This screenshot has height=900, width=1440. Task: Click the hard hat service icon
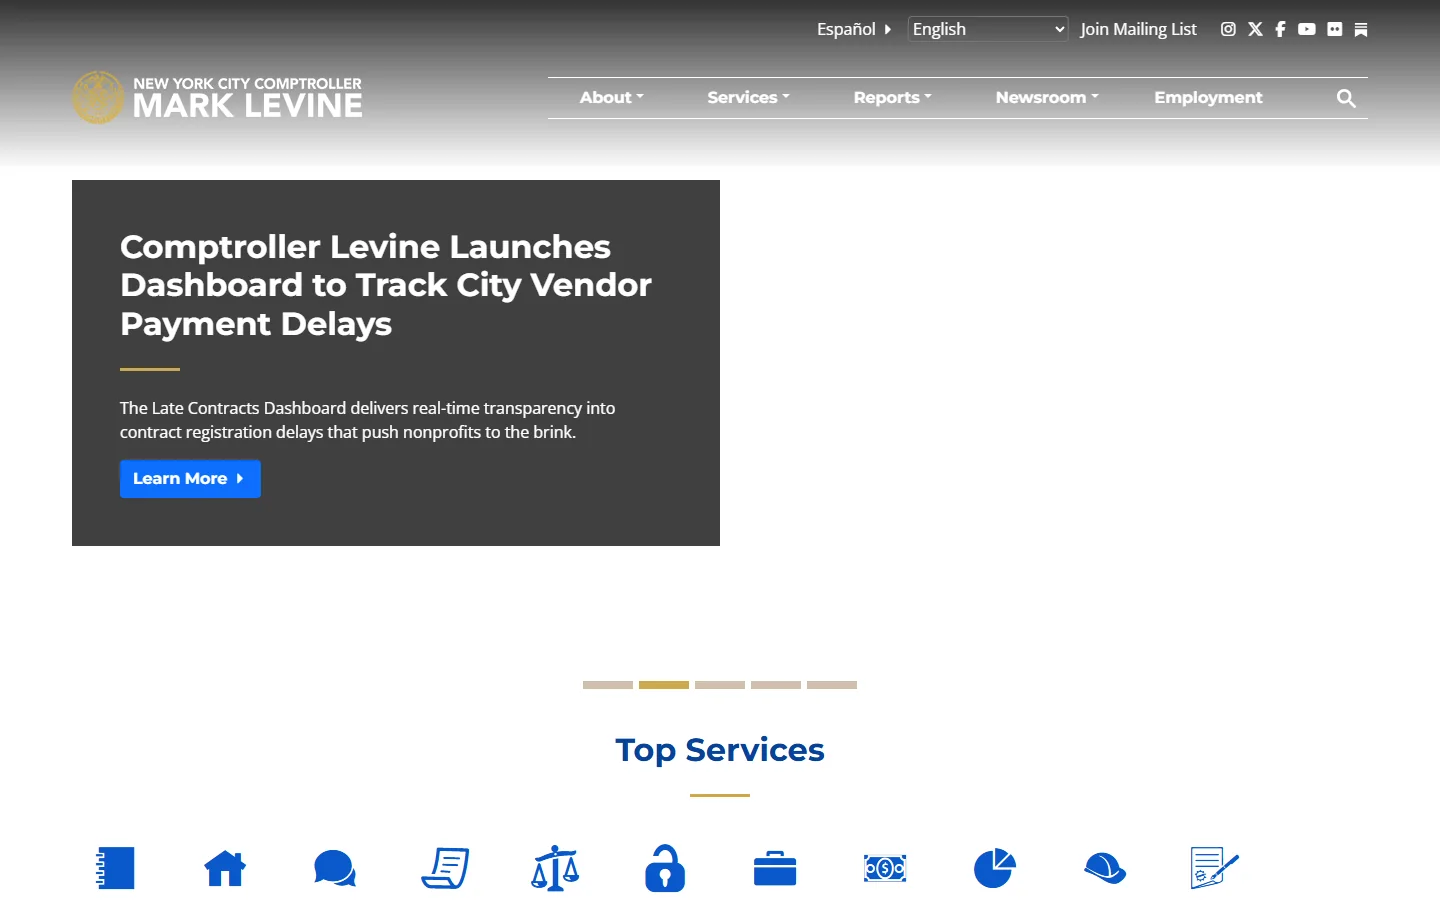point(1105,868)
